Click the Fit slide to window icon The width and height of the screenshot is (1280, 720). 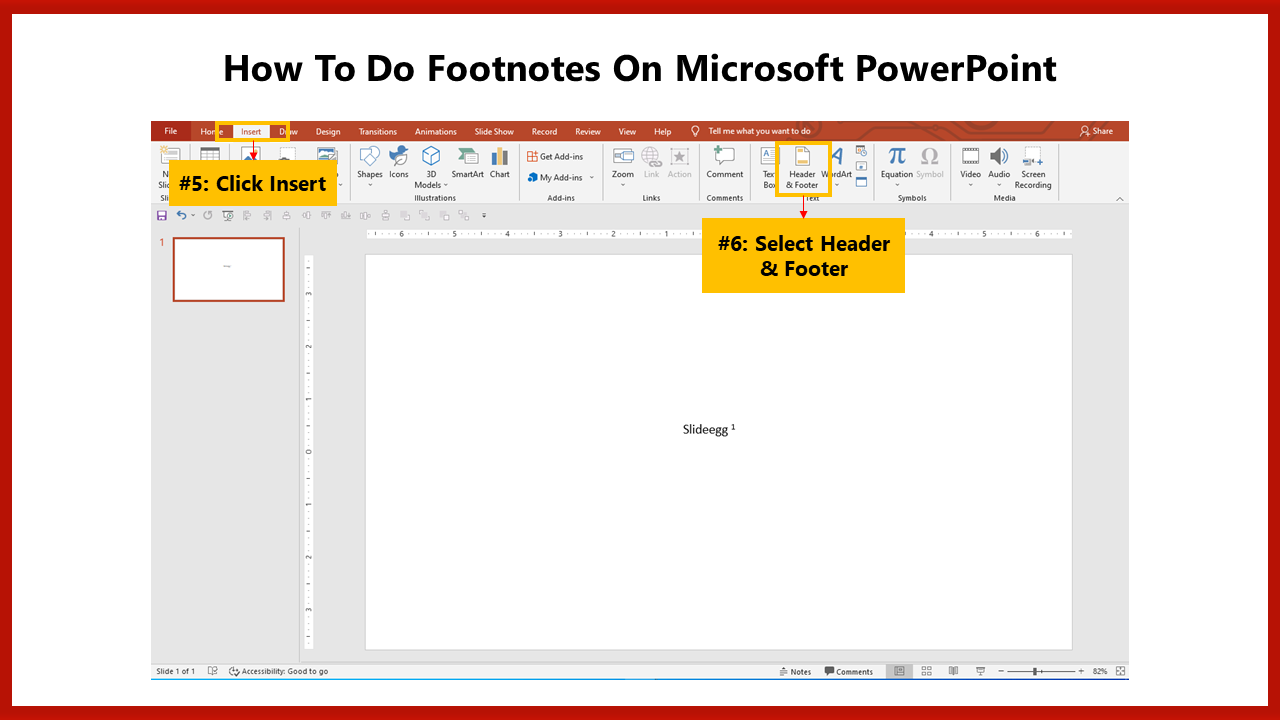click(x=1120, y=671)
